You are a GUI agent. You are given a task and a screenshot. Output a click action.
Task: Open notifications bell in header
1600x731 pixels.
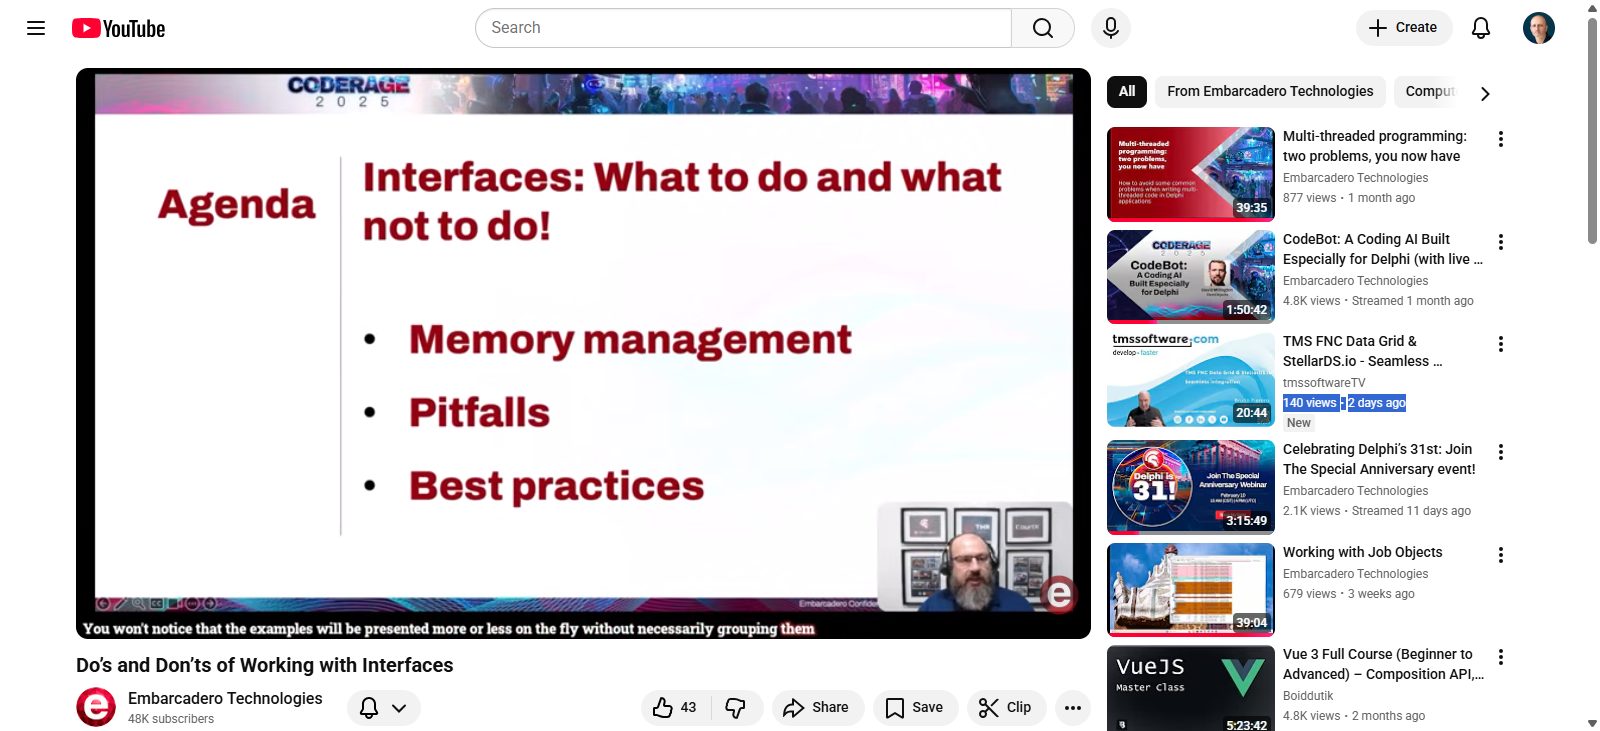(1481, 28)
